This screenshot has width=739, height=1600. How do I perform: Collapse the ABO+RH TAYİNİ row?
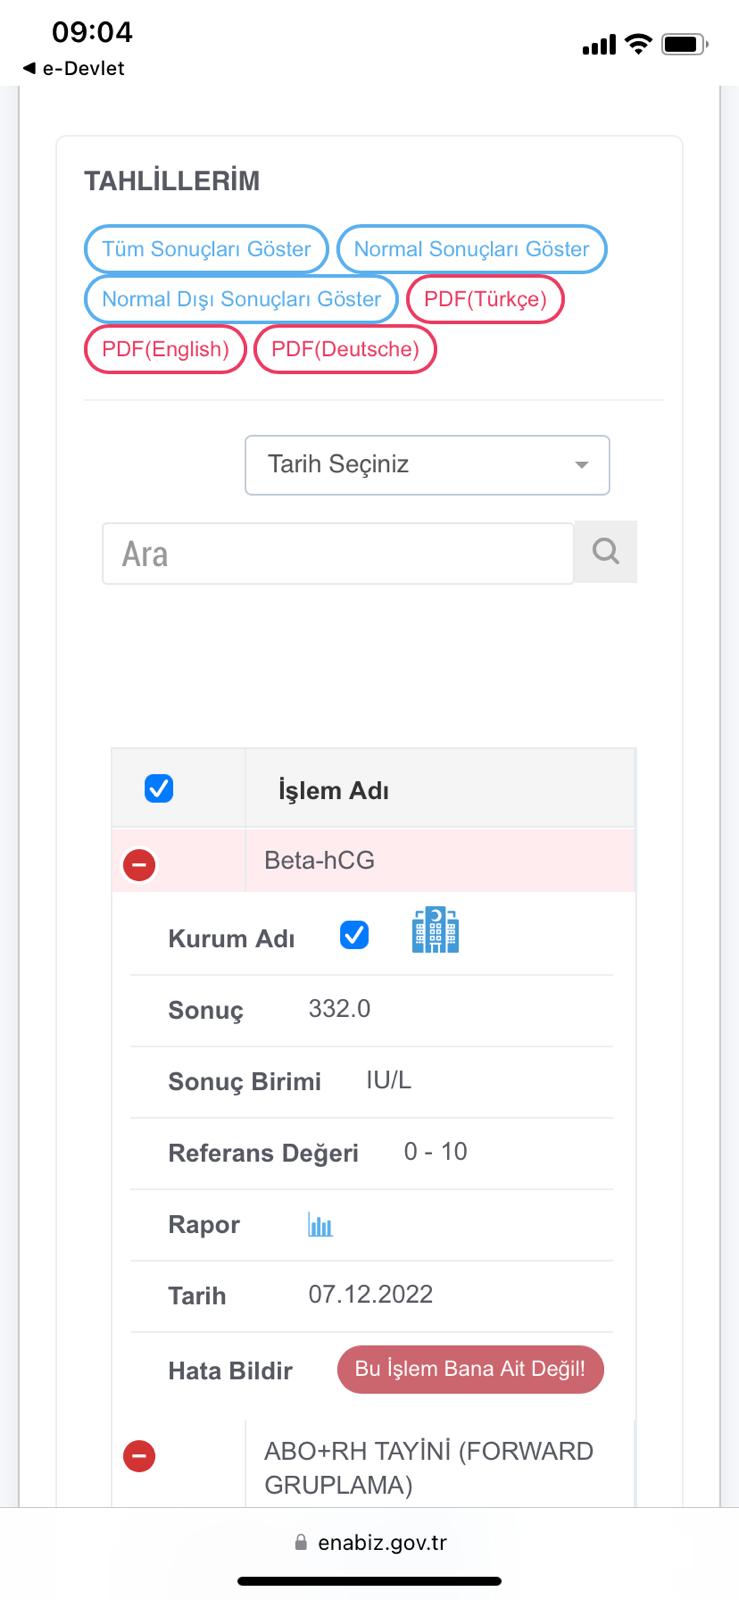click(139, 1456)
